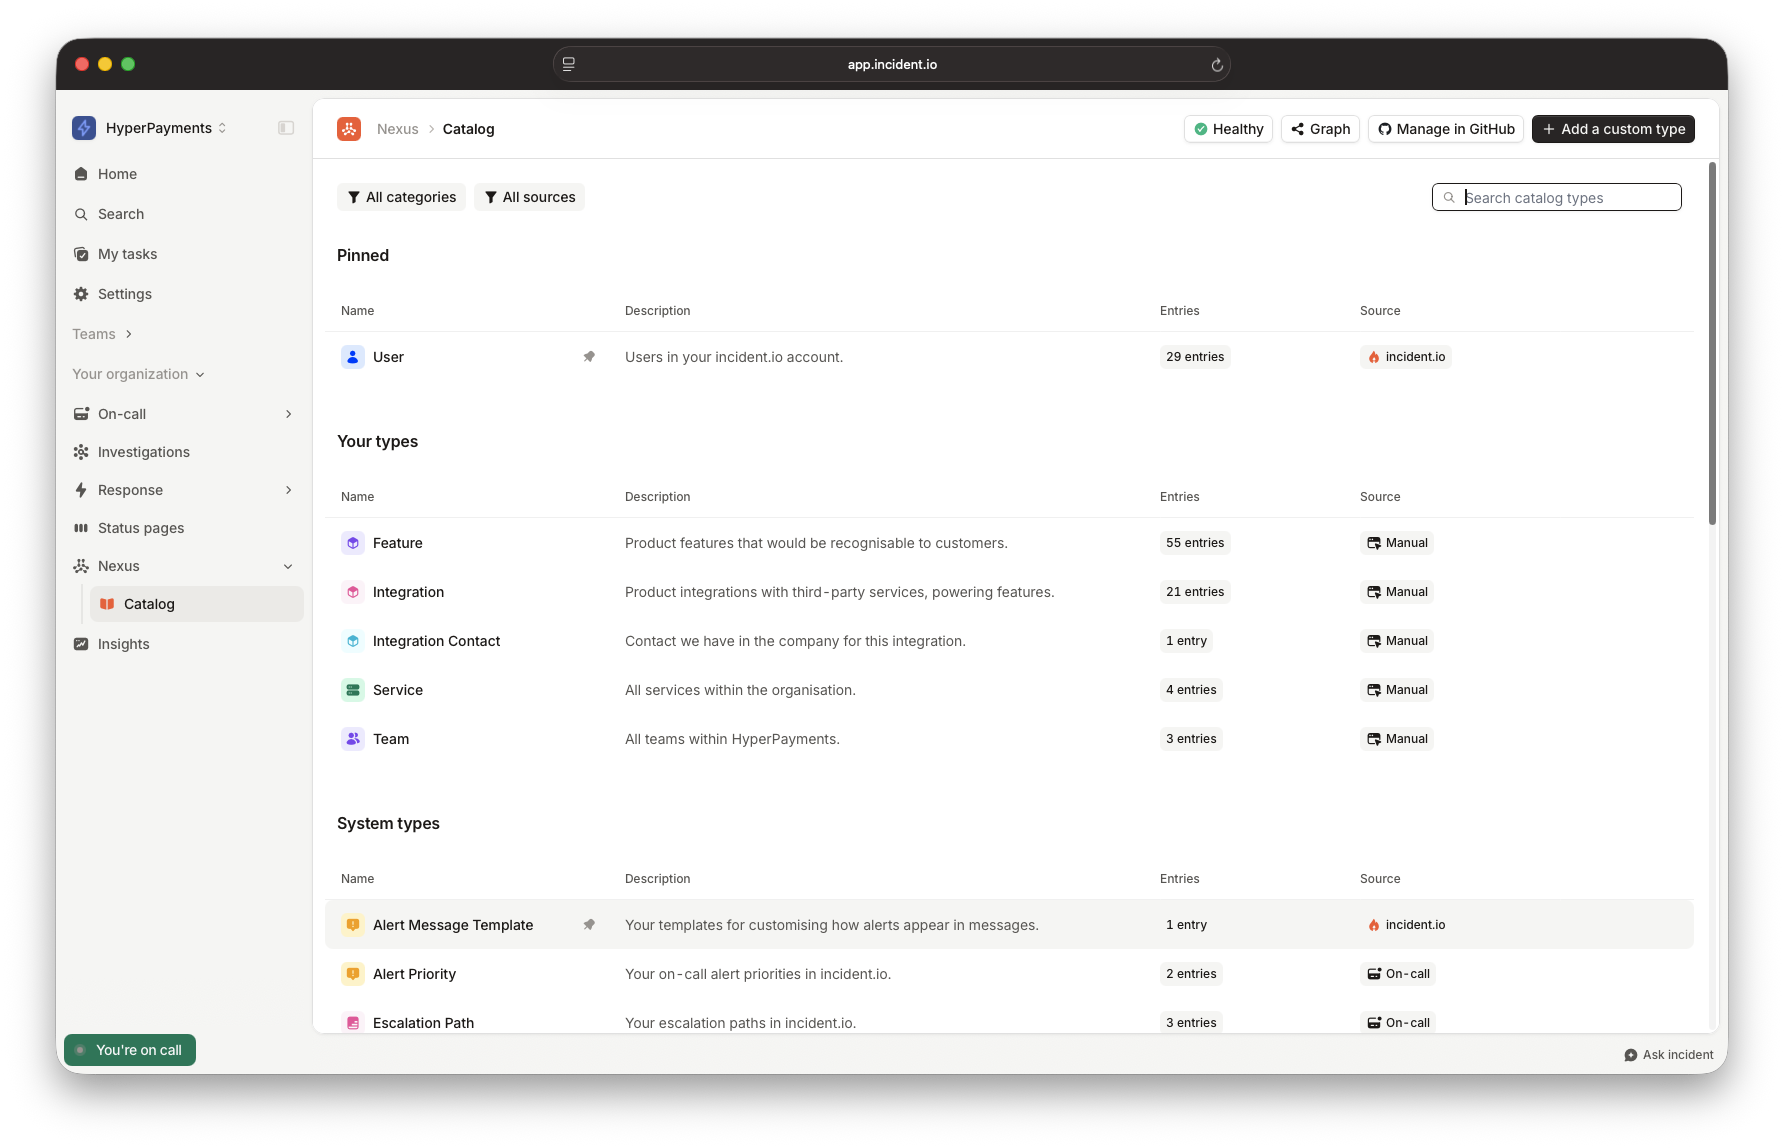Click the 55 entries badge
The image size is (1784, 1148).
pyautogui.click(x=1195, y=543)
